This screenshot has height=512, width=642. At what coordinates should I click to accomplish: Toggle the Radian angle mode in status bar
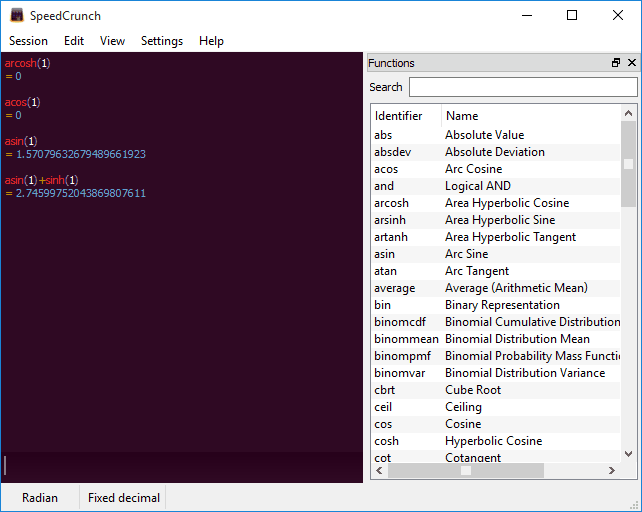pyautogui.click(x=40, y=498)
